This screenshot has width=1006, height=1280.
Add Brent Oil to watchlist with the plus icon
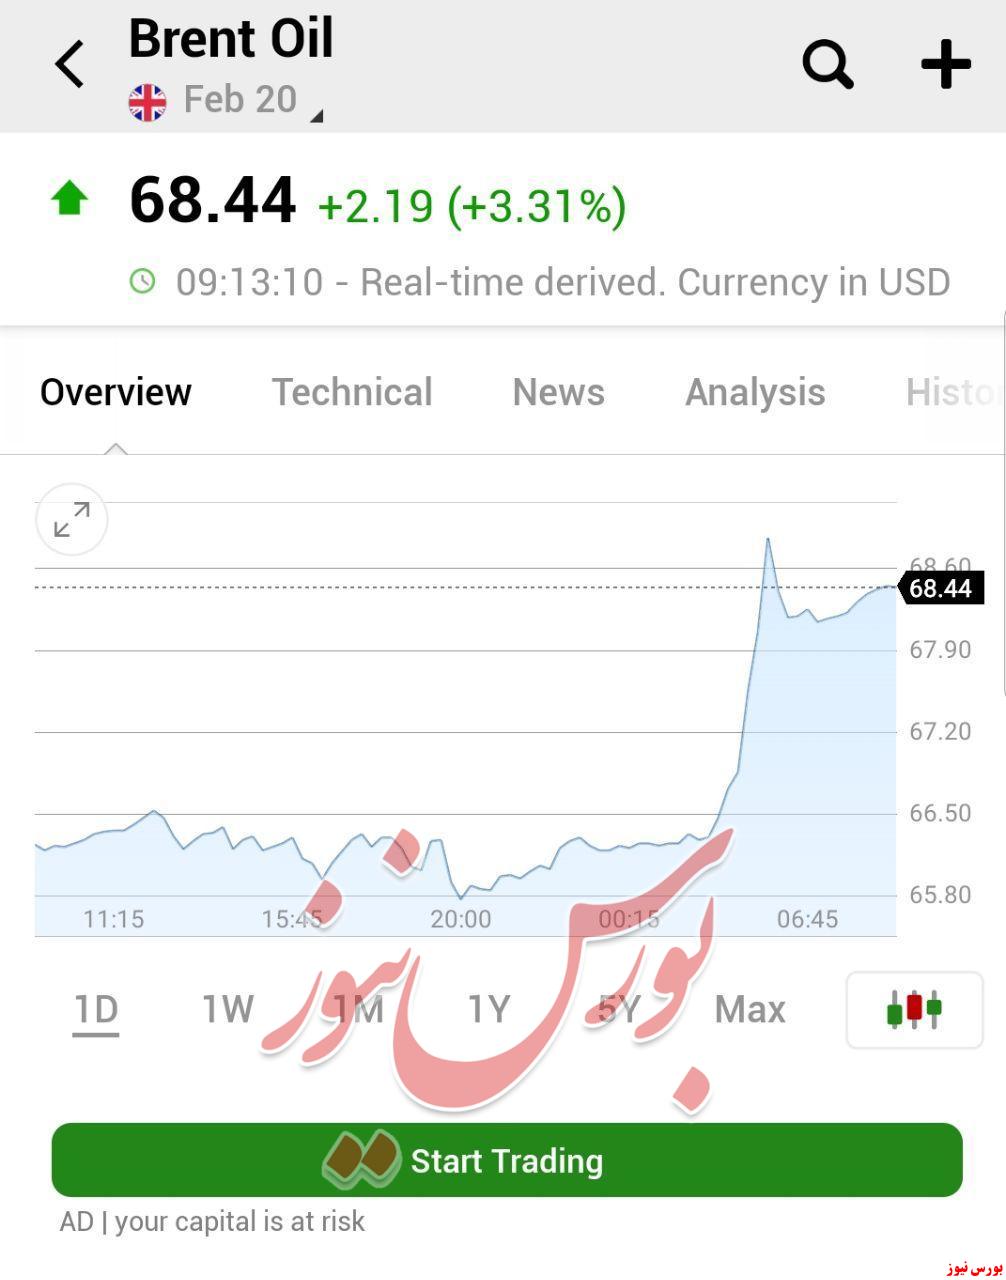point(945,65)
